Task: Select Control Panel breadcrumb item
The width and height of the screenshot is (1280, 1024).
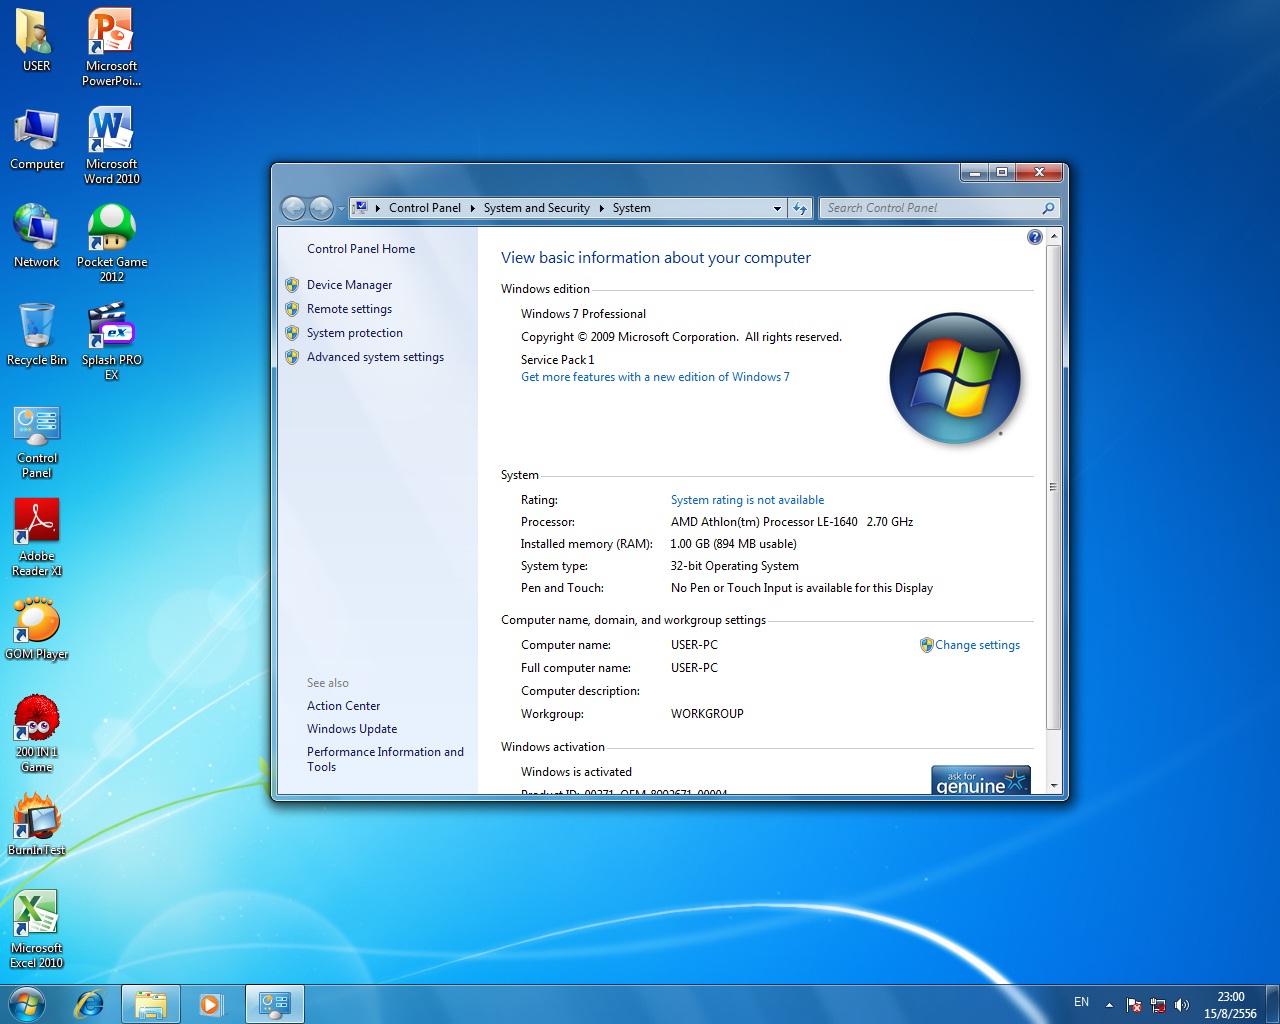Action: (424, 208)
